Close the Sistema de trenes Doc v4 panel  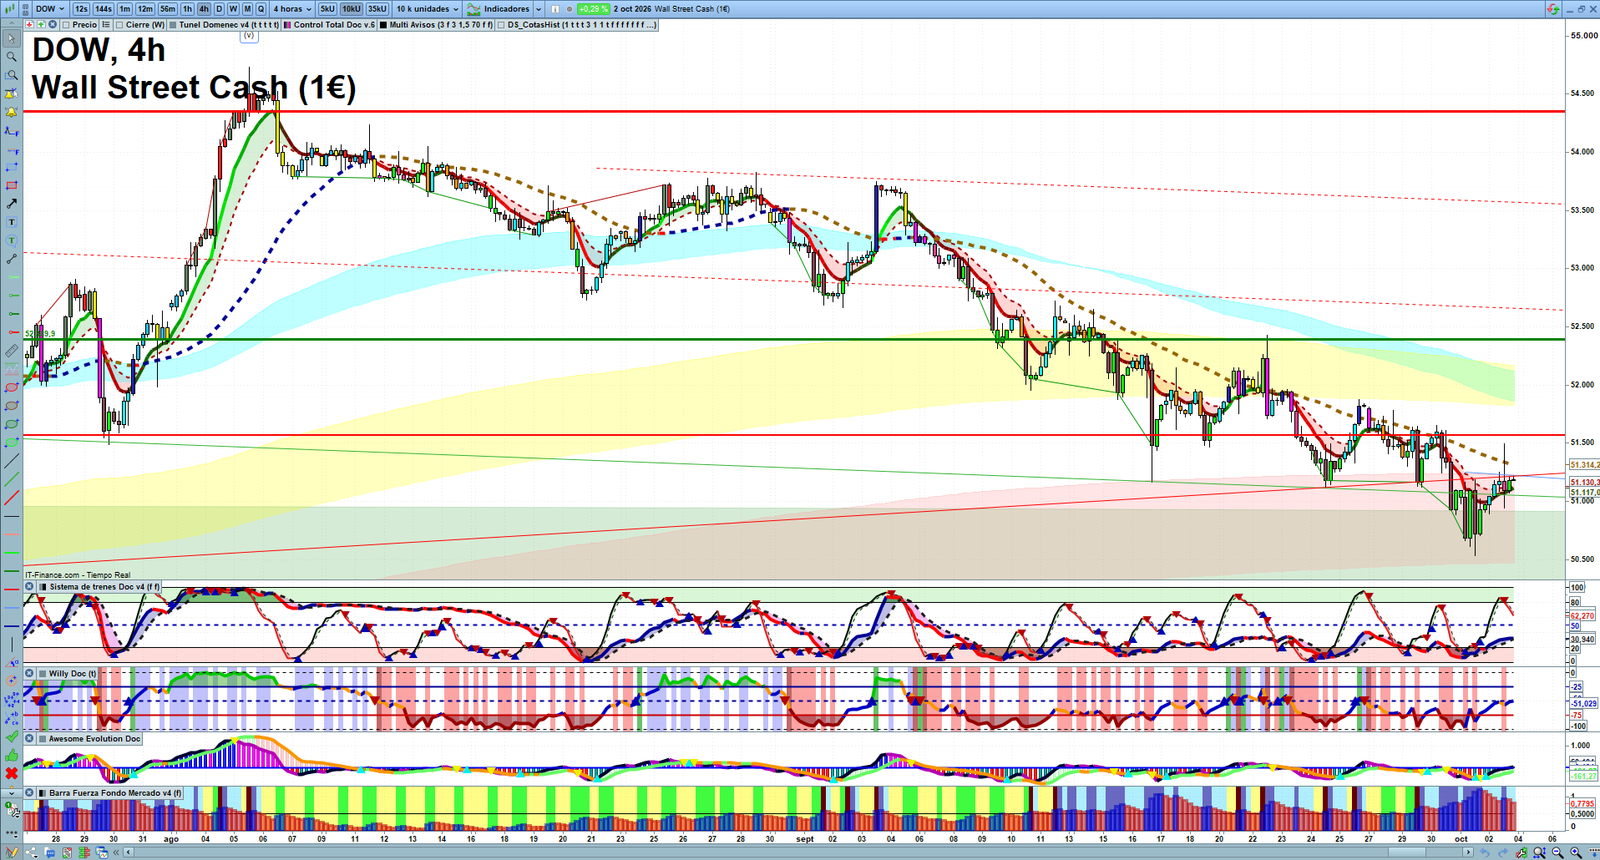tap(30, 587)
